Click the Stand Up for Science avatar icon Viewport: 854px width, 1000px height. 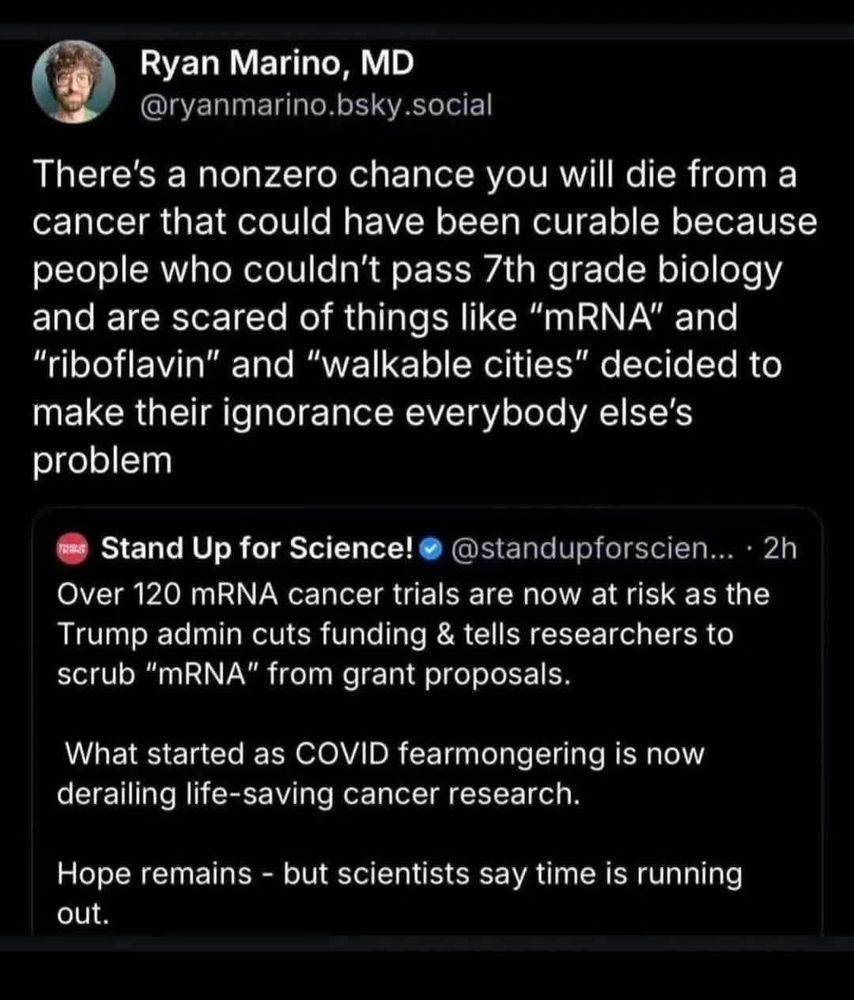[x=72, y=550]
